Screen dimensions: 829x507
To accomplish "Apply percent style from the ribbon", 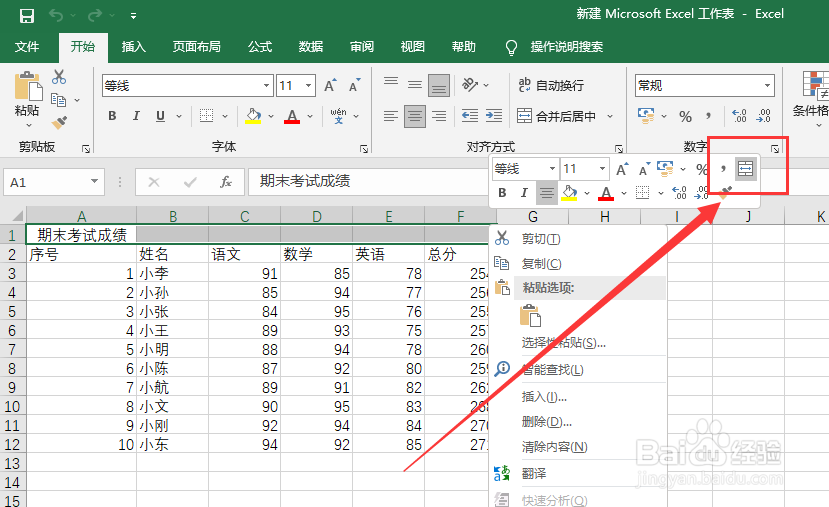I will coord(686,116).
